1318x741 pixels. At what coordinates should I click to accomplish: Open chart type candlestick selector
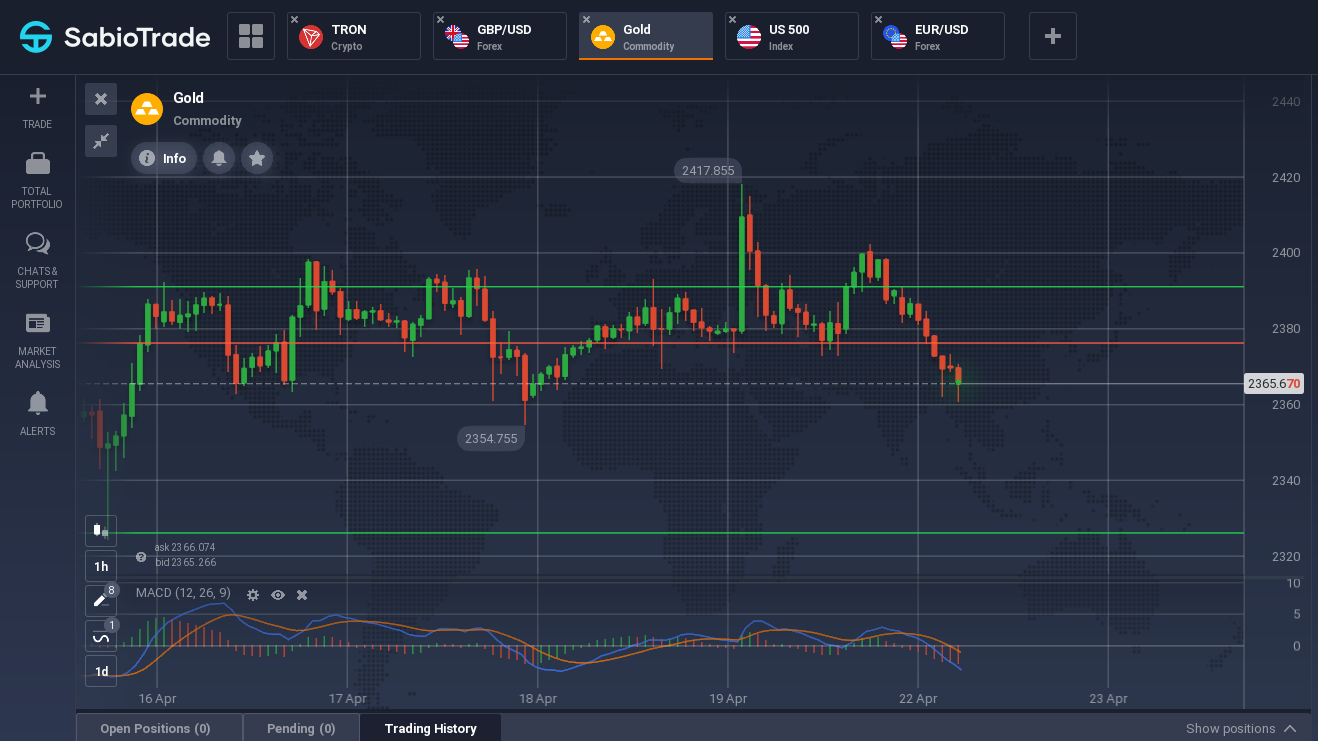click(x=101, y=531)
